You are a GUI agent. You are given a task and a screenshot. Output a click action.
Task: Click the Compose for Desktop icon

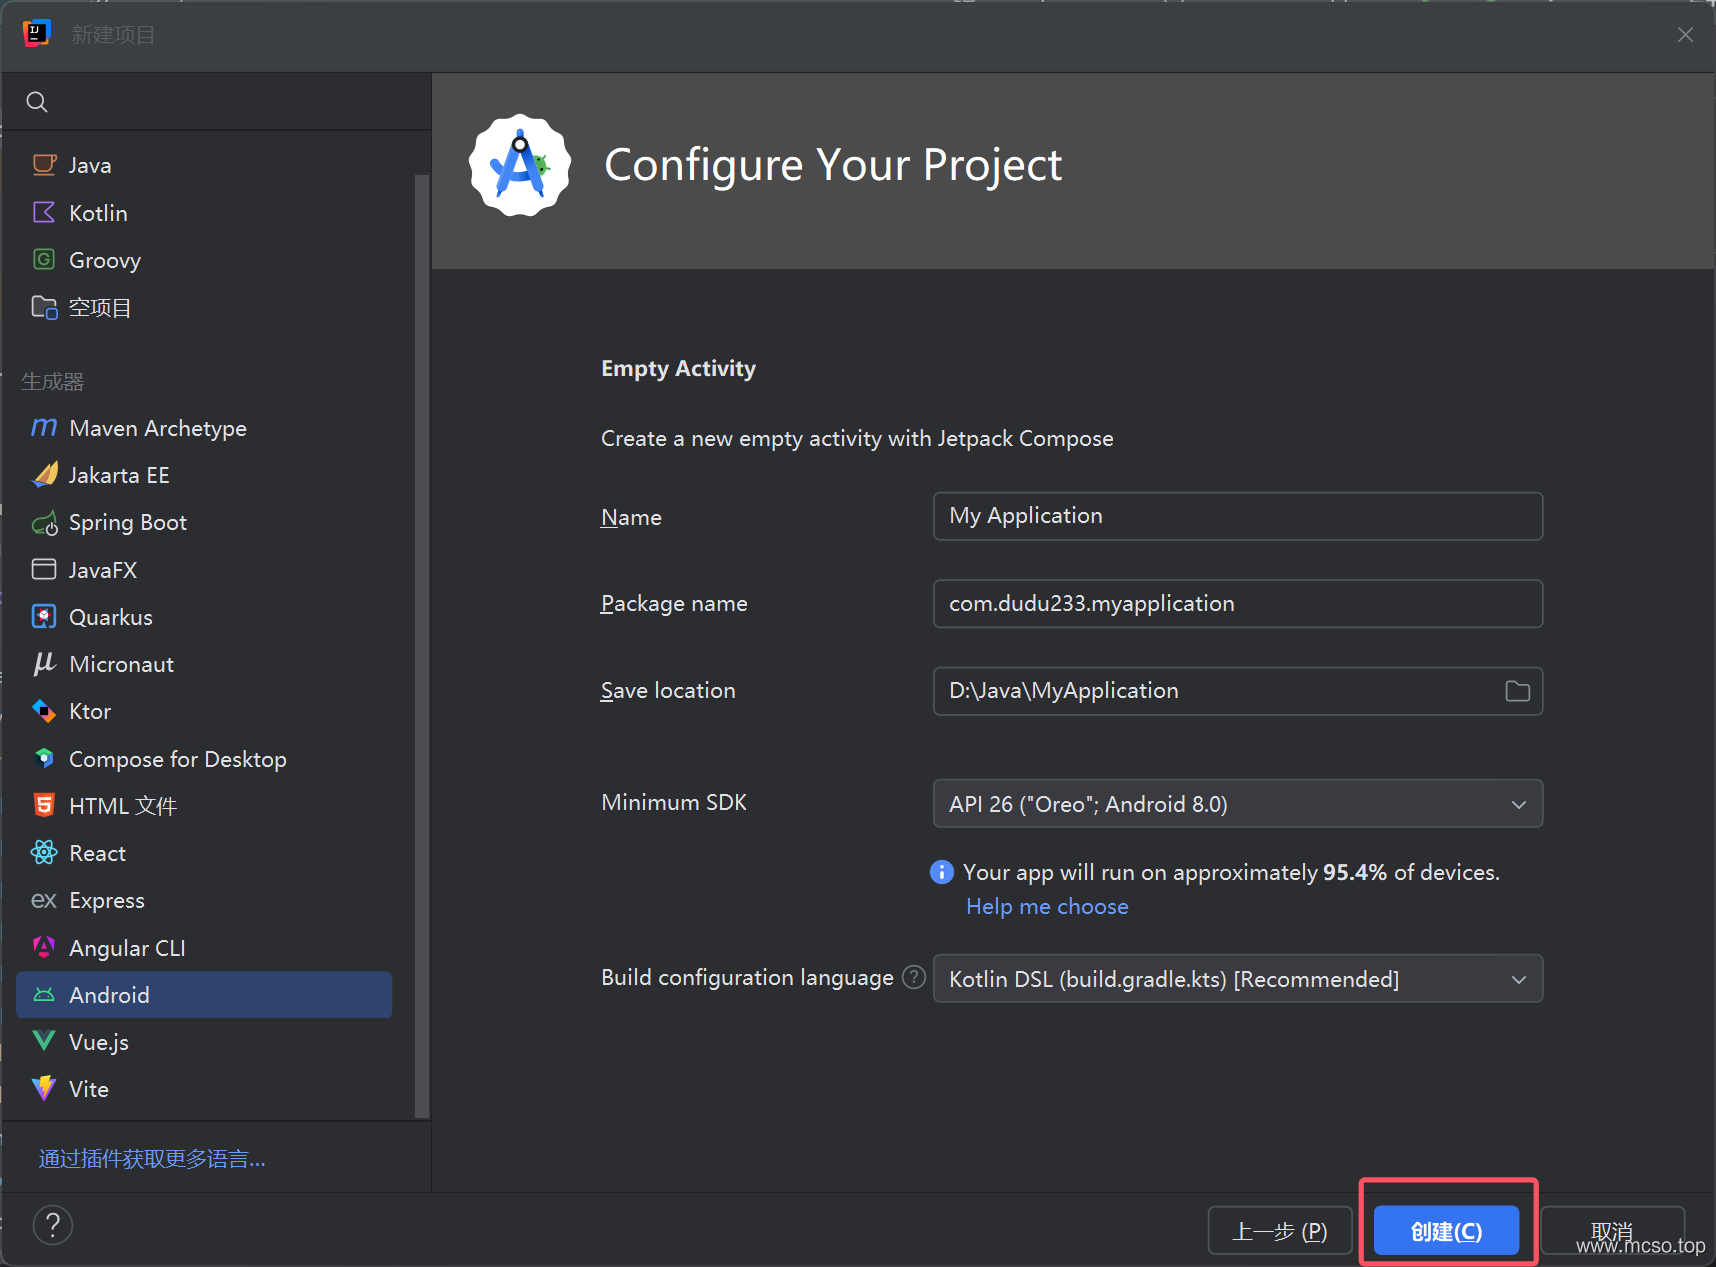(x=44, y=758)
